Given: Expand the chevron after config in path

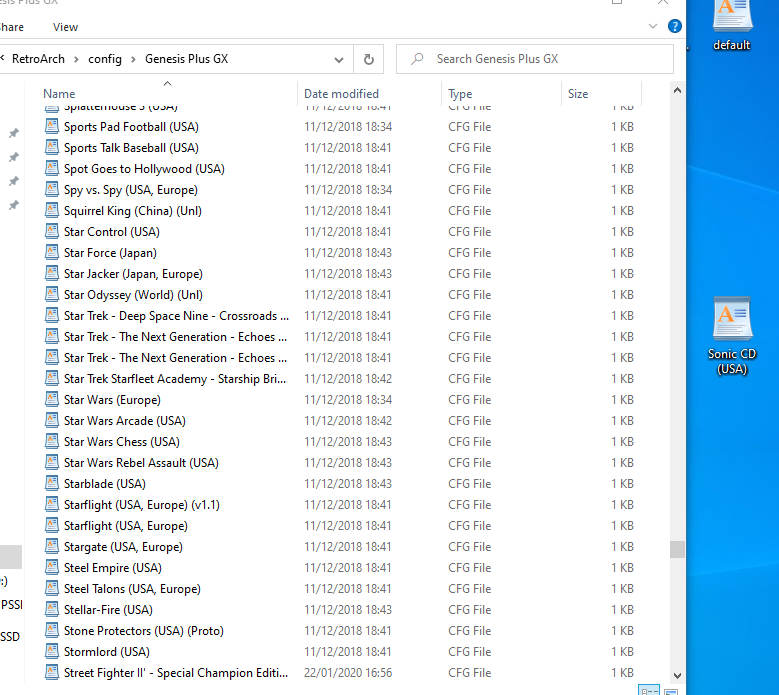Looking at the screenshot, I should [x=133, y=60].
